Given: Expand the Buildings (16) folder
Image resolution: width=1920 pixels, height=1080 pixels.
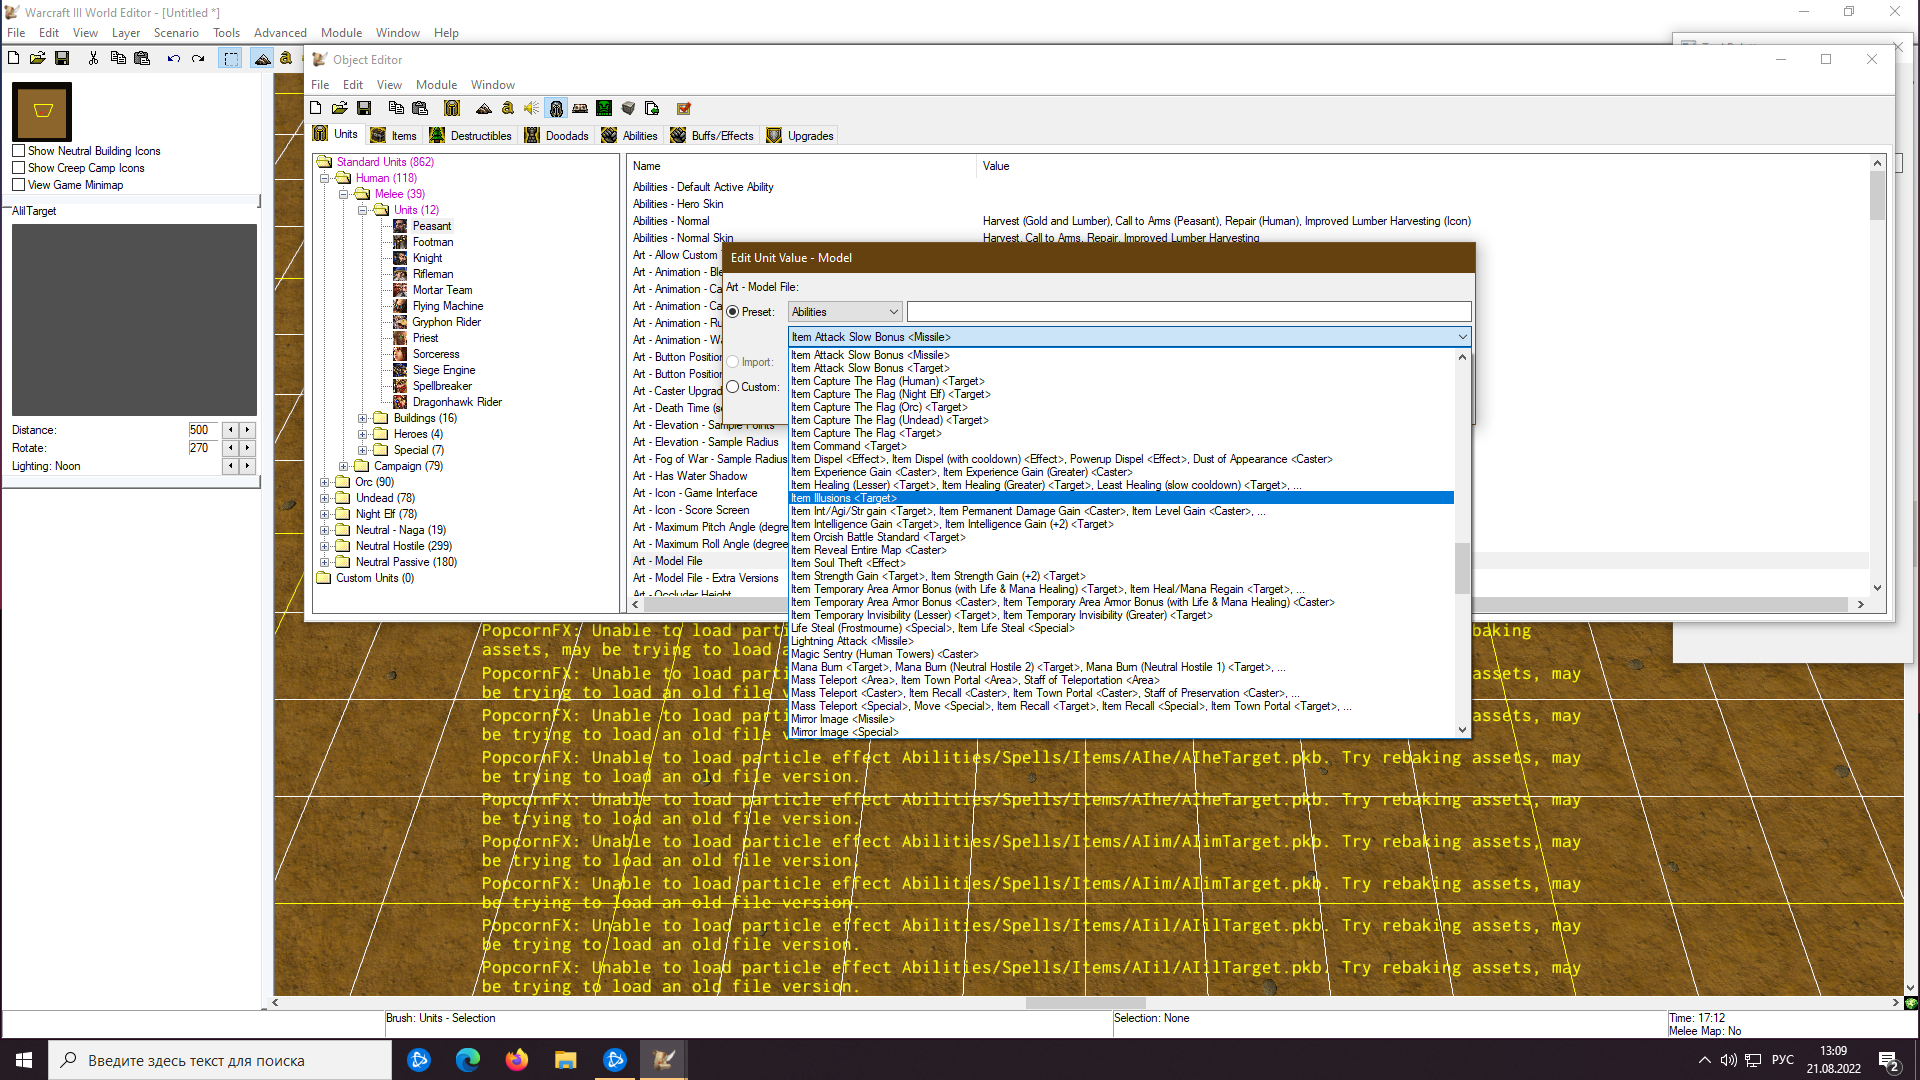Looking at the screenshot, I should [x=363, y=418].
